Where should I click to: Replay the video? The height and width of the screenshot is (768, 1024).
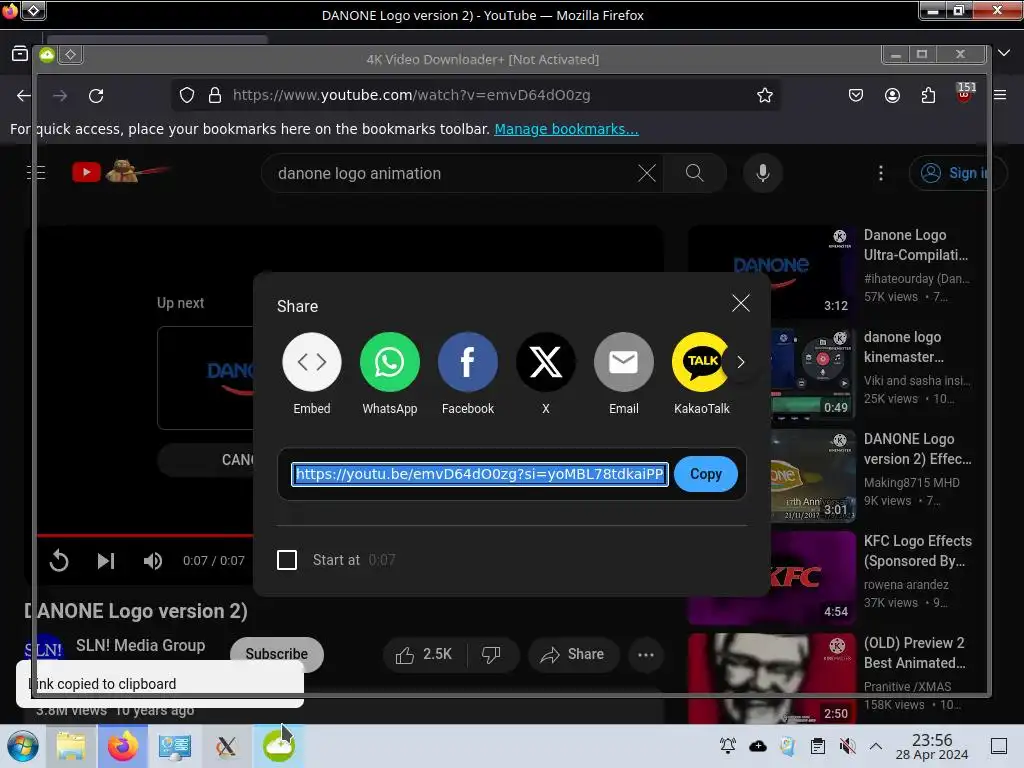[59, 560]
